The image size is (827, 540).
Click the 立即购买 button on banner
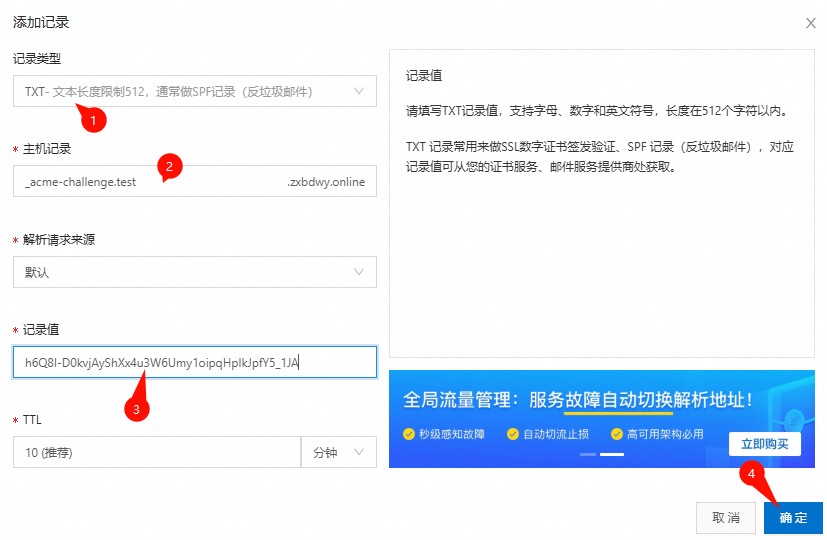[x=765, y=442]
